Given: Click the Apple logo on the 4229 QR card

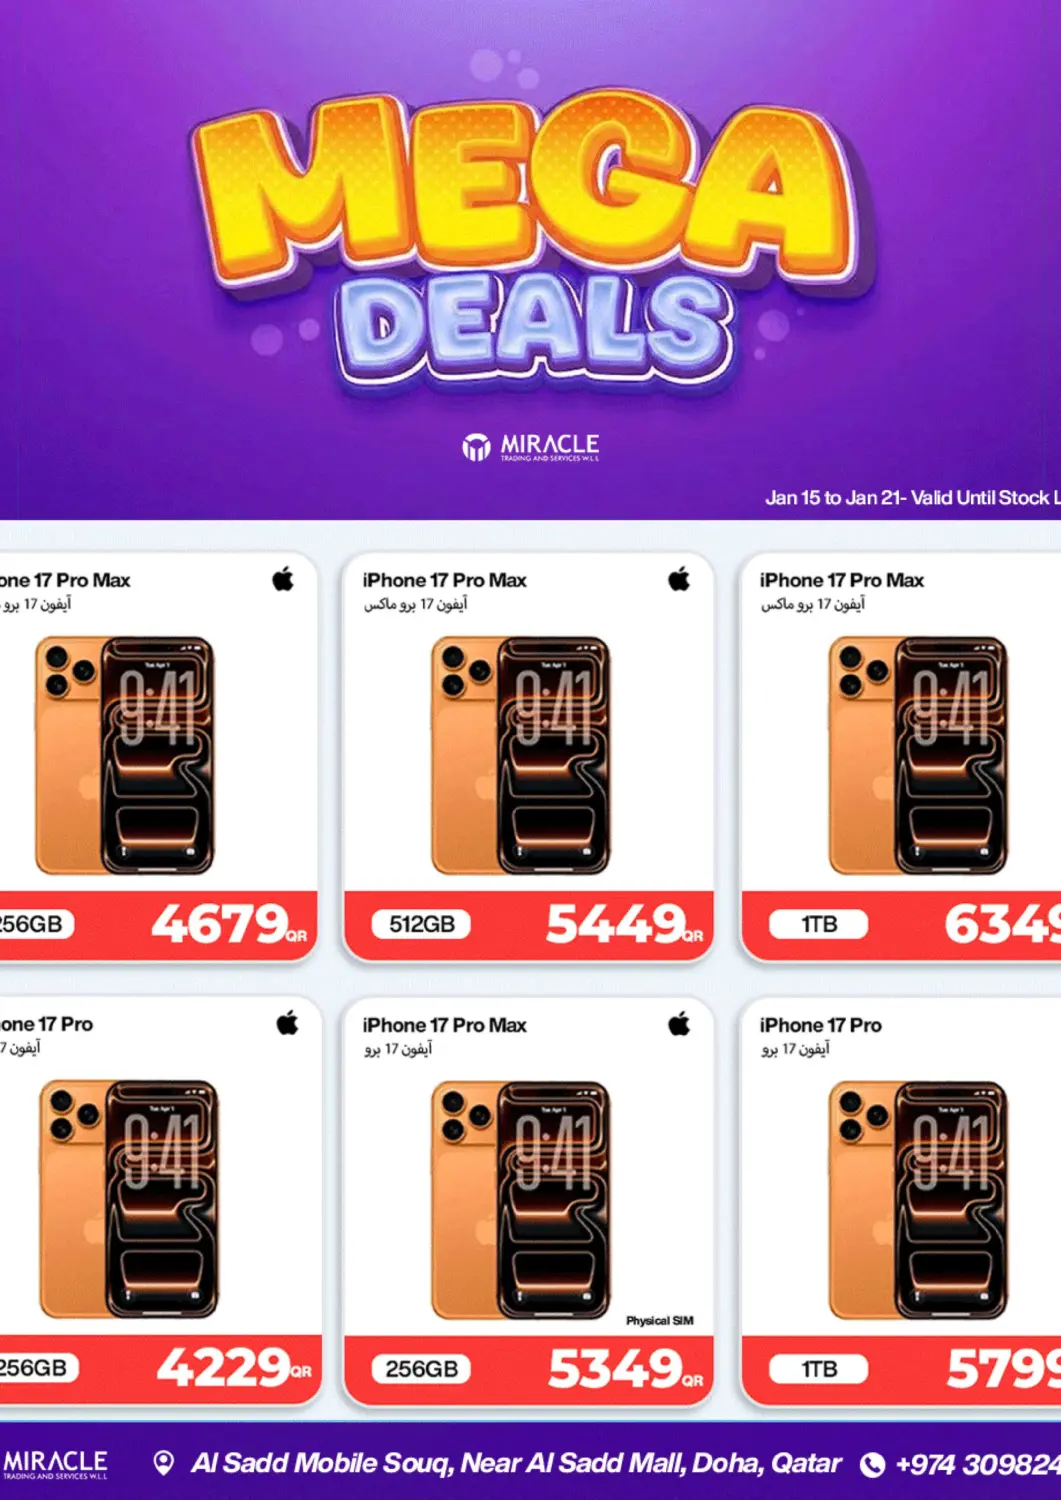Looking at the screenshot, I should pyautogui.click(x=287, y=1022).
